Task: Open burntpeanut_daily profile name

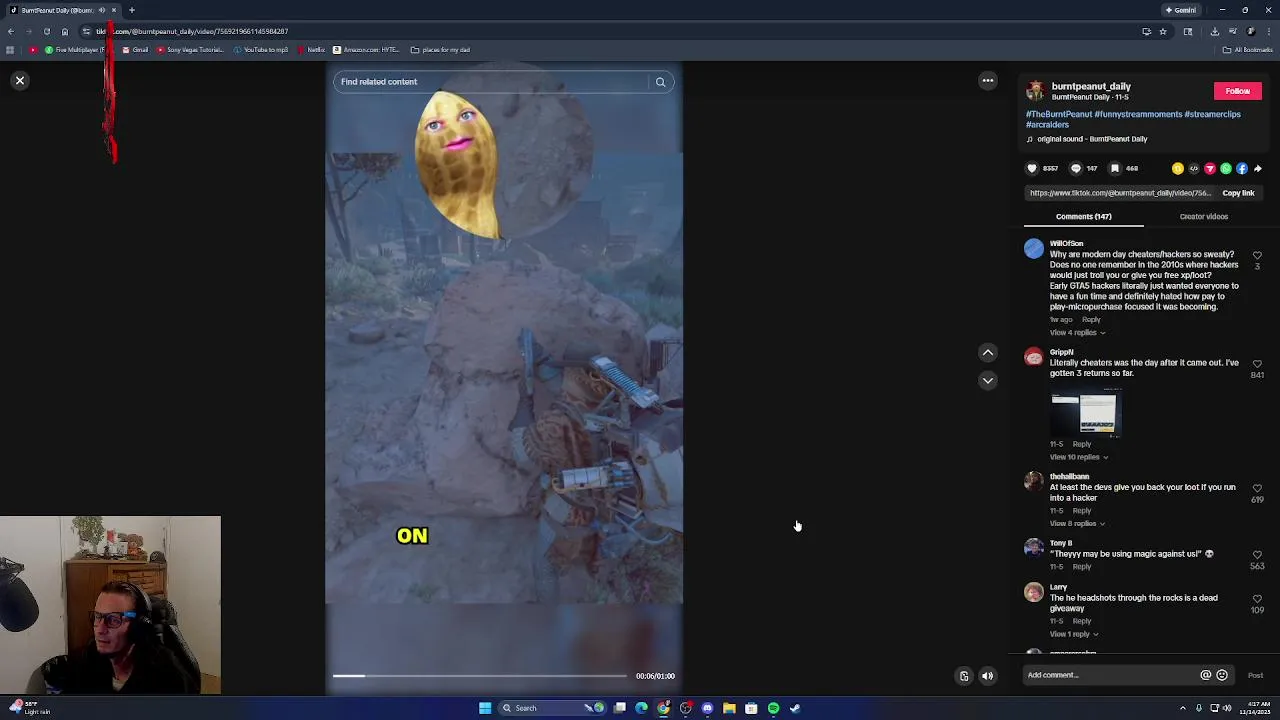Action: pos(1091,87)
